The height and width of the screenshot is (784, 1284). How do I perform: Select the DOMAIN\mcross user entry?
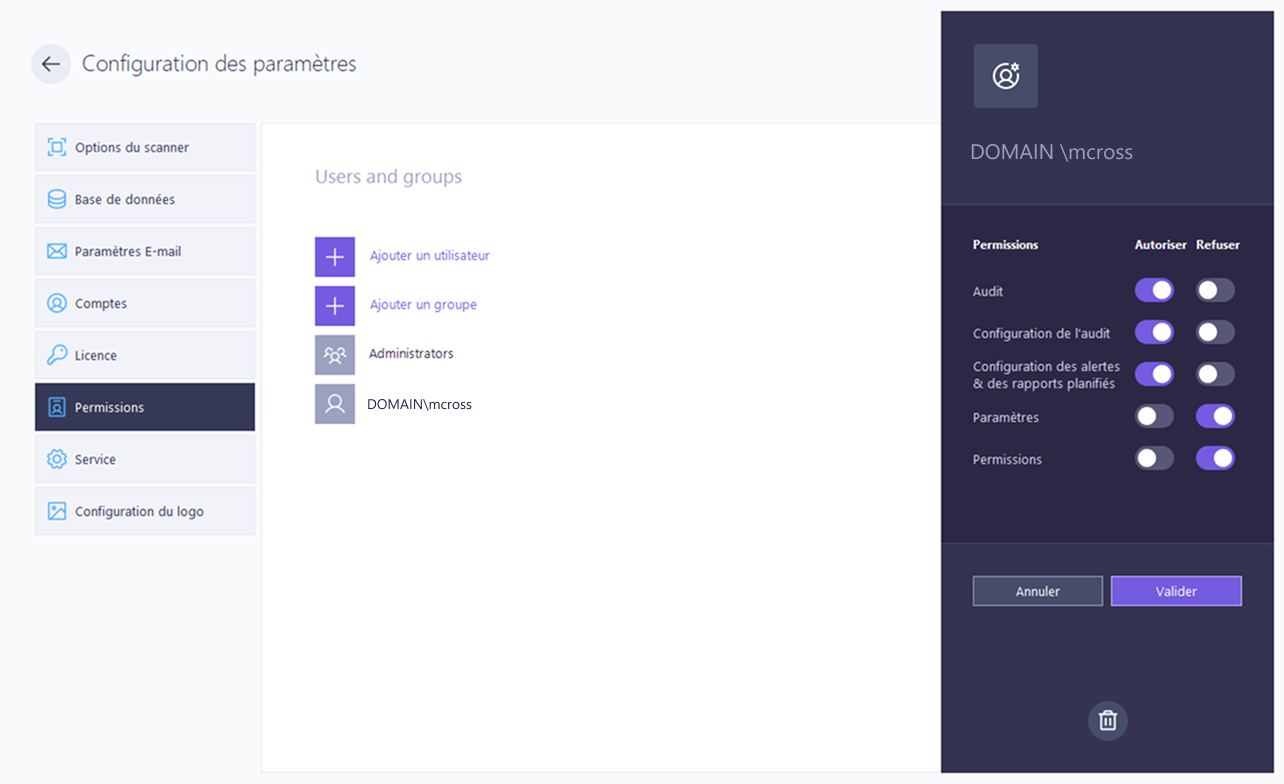419,404
